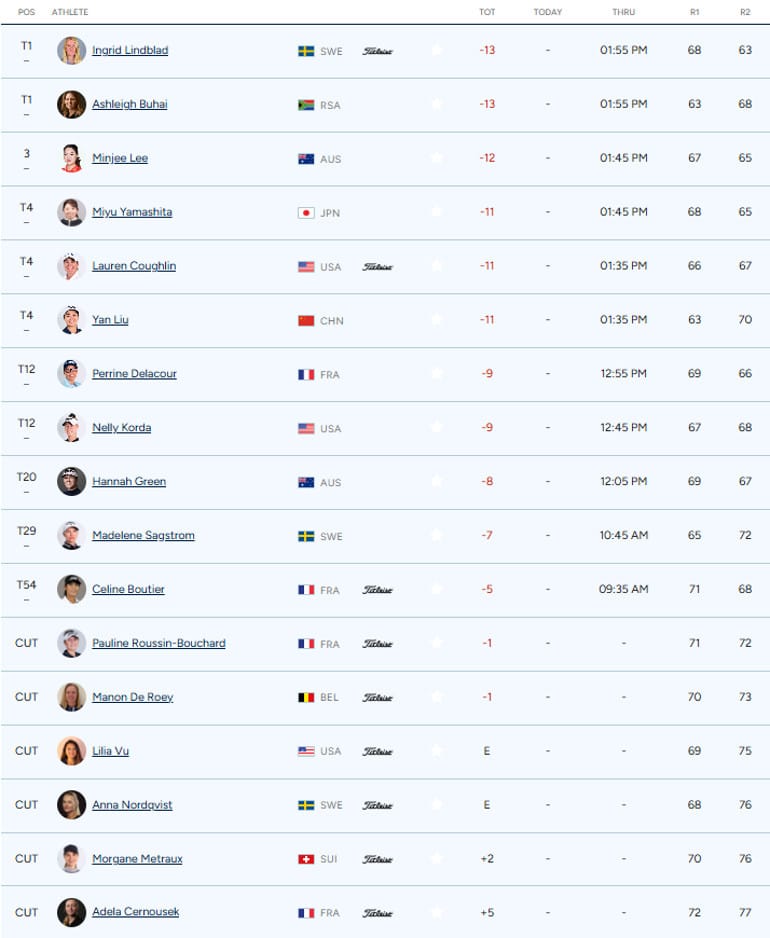This screenshot has width=770, height=938.
Task: Click the Belgian flag for Manon De Roey
Action: 306,698
